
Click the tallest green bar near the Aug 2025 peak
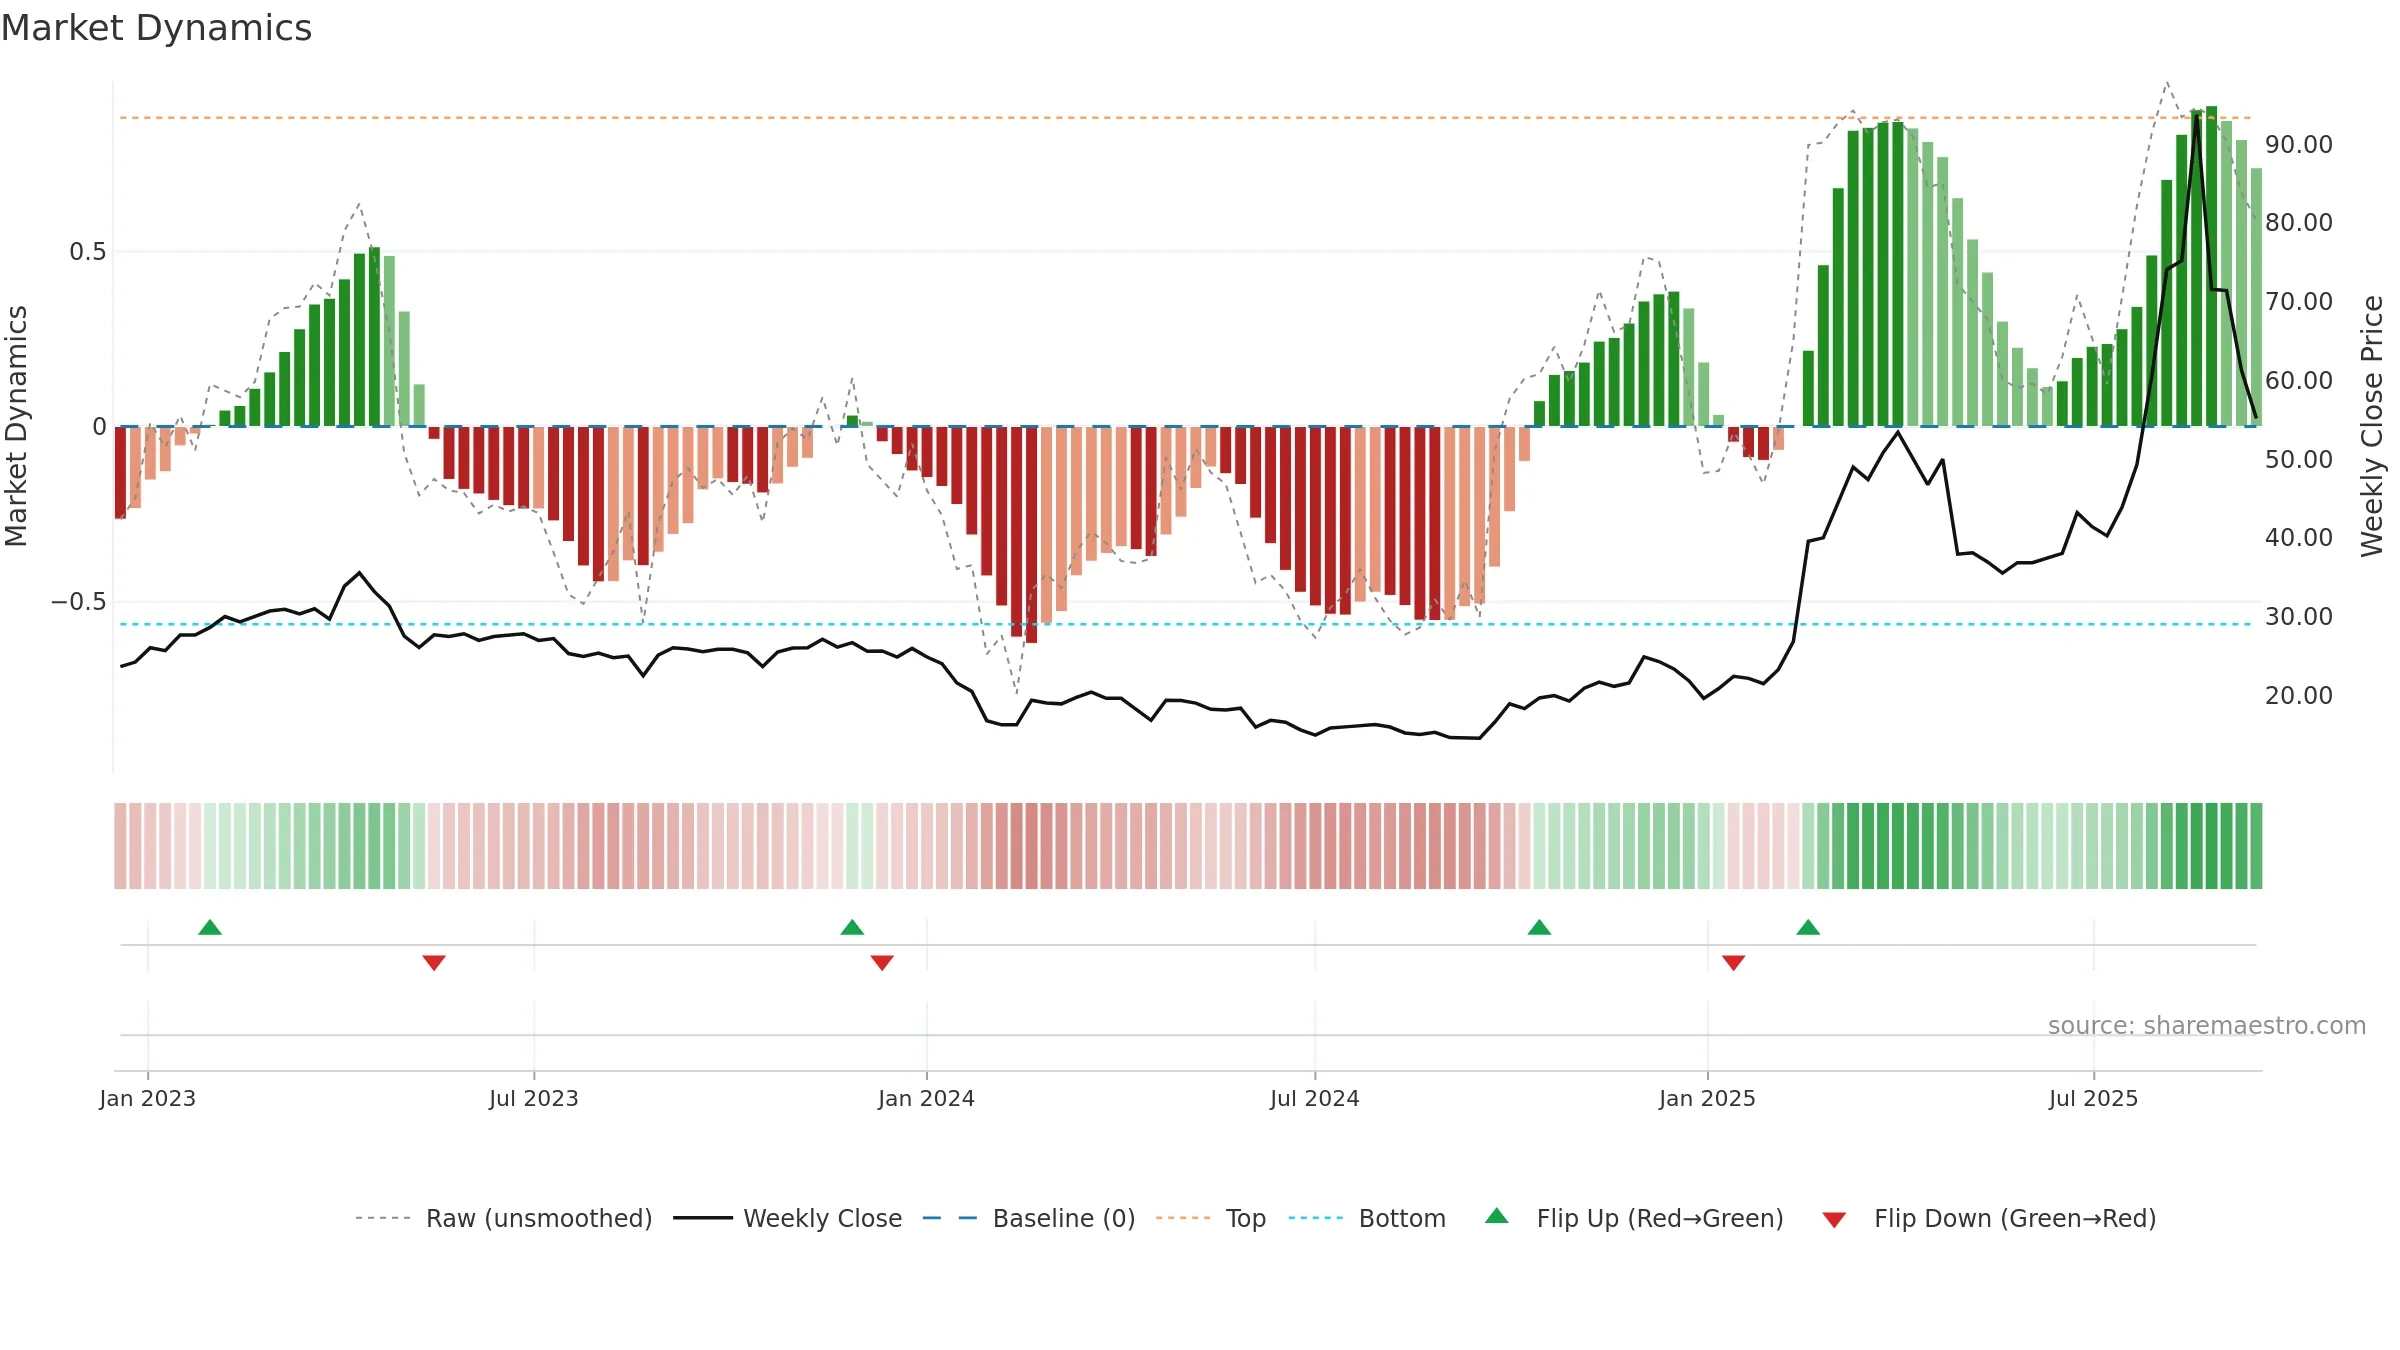point(2212,266)
